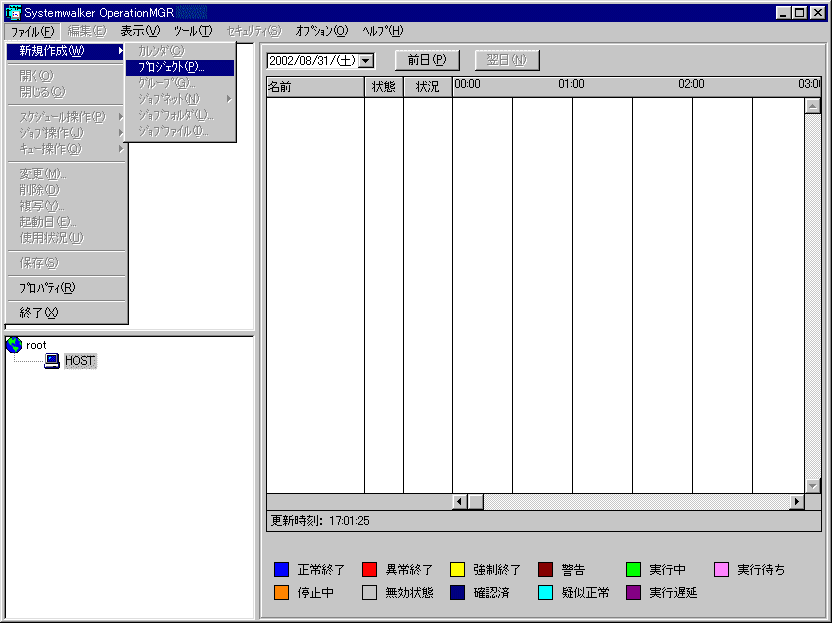This screenshot has width=832, height=623.
Task: Open the ツール(T) menu
Action: tap(193, 31)
